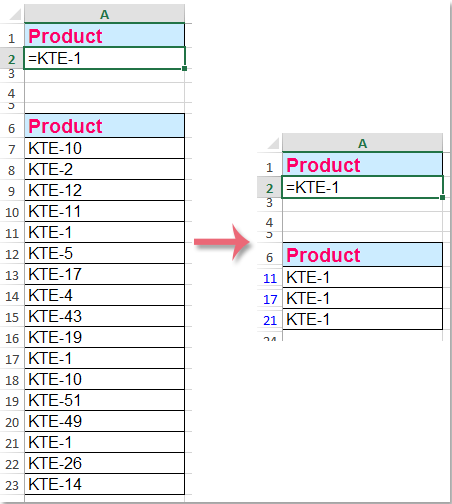Select column A header in right sheet

coord(362,143)
